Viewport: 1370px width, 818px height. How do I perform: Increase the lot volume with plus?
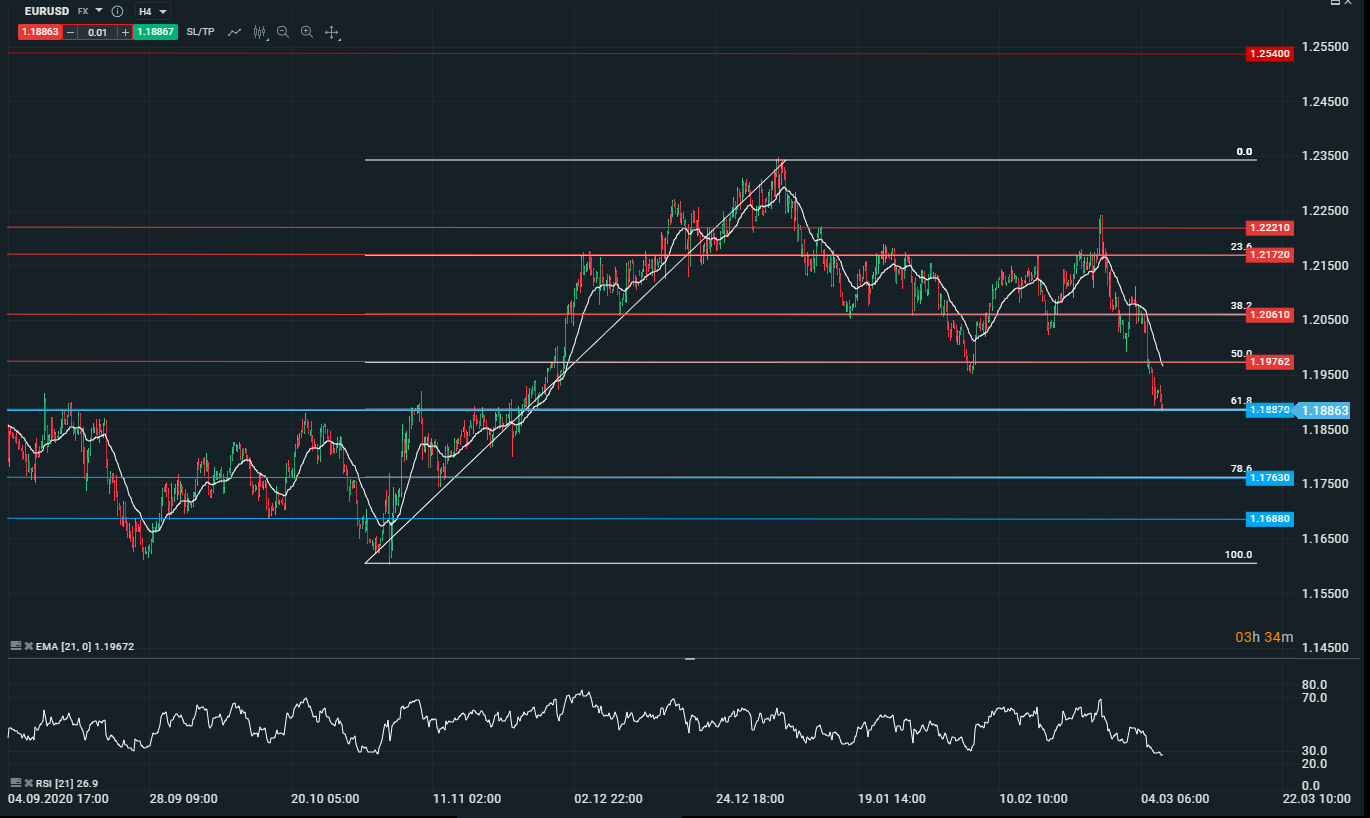[x=125, y=32]
